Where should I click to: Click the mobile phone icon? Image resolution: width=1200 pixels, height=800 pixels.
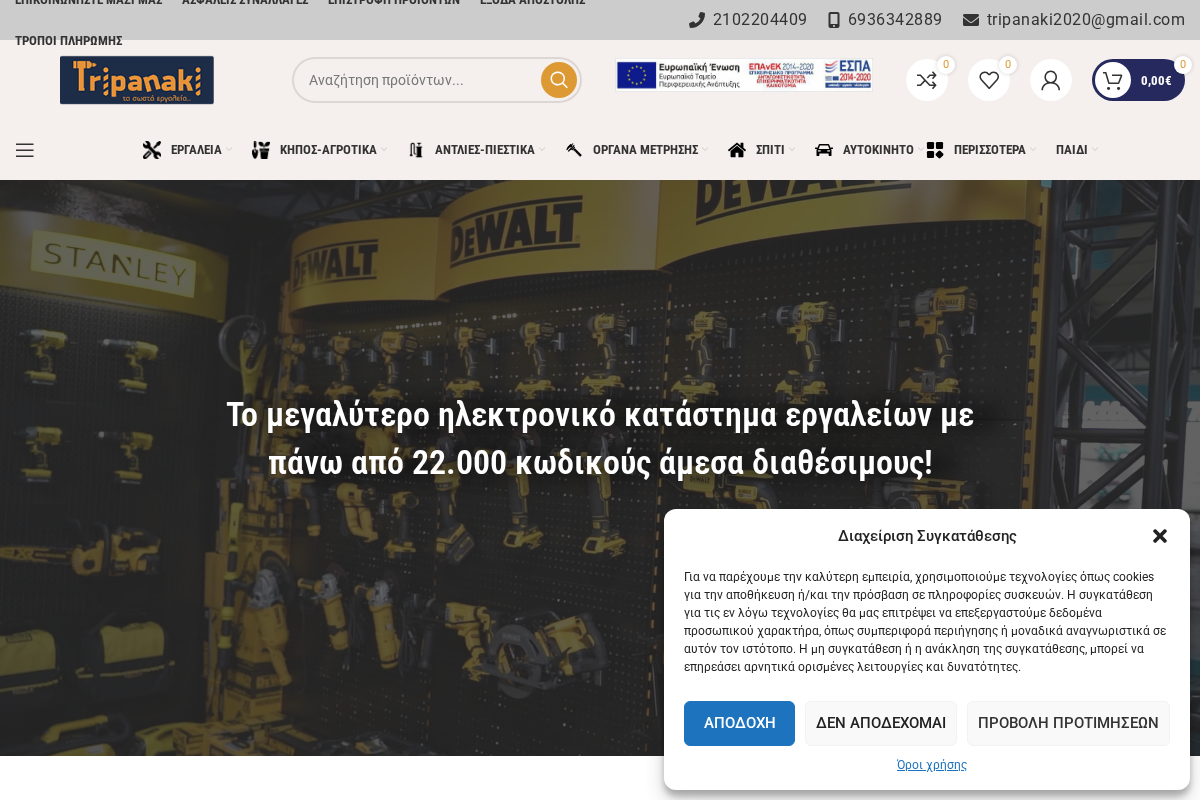click(834, 20)
